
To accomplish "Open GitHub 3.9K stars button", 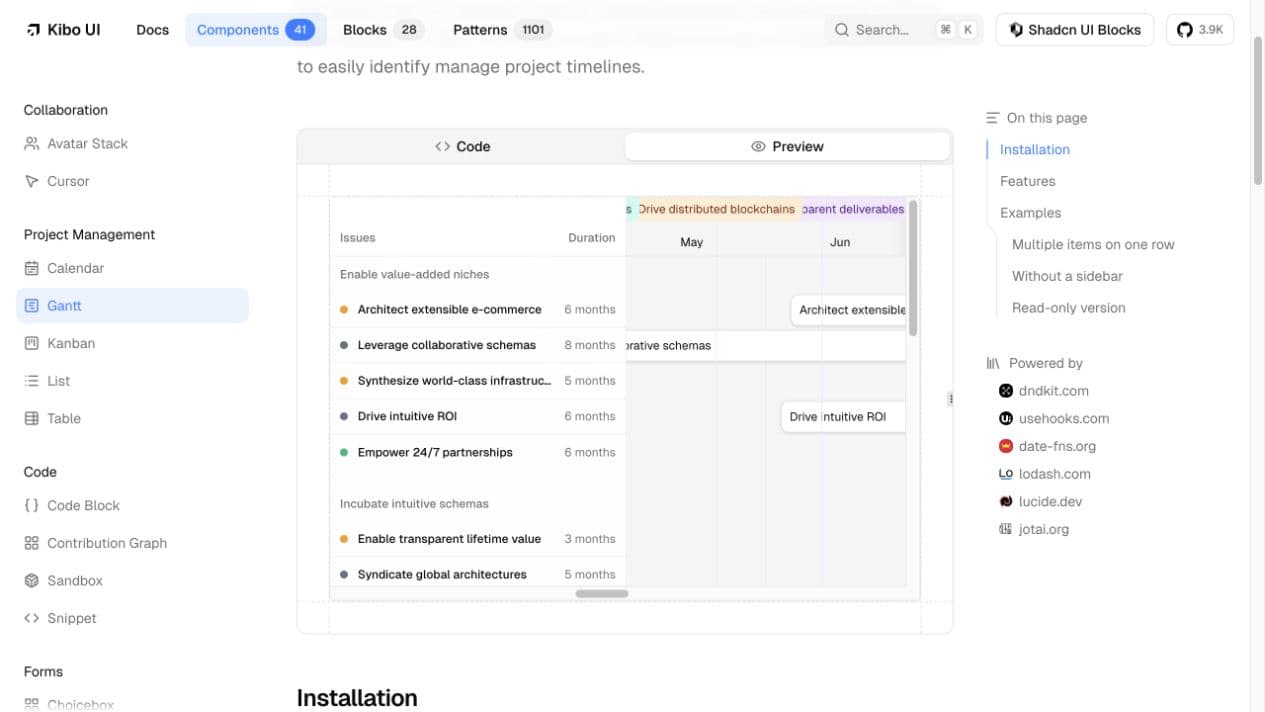I will tap(1200, 30).
